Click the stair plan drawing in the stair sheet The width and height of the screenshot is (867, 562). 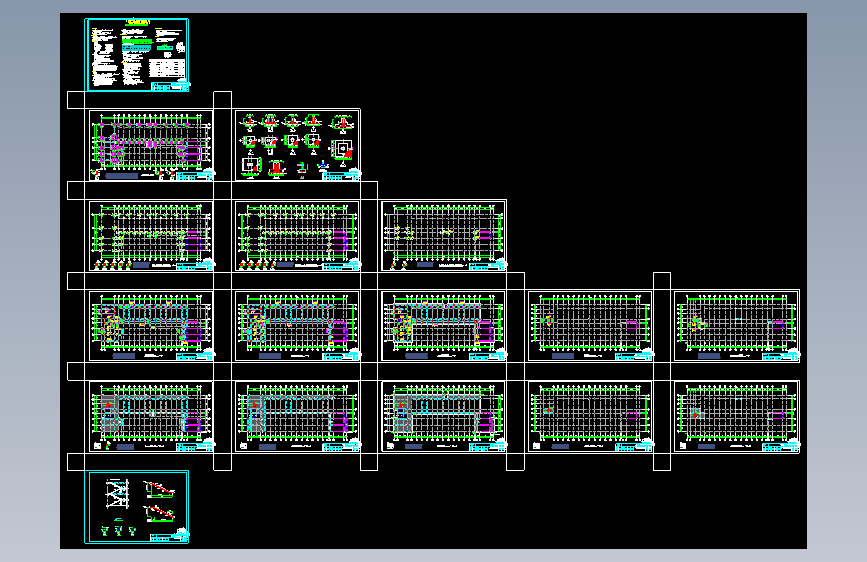[117, 493]
